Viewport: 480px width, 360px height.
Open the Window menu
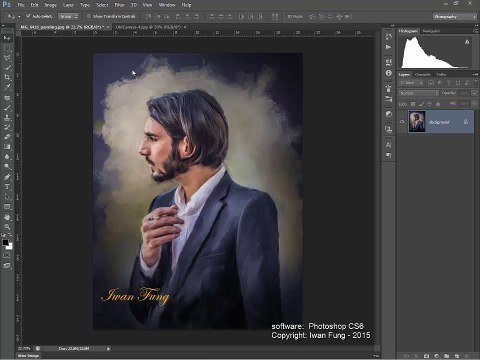coord(167,5)
